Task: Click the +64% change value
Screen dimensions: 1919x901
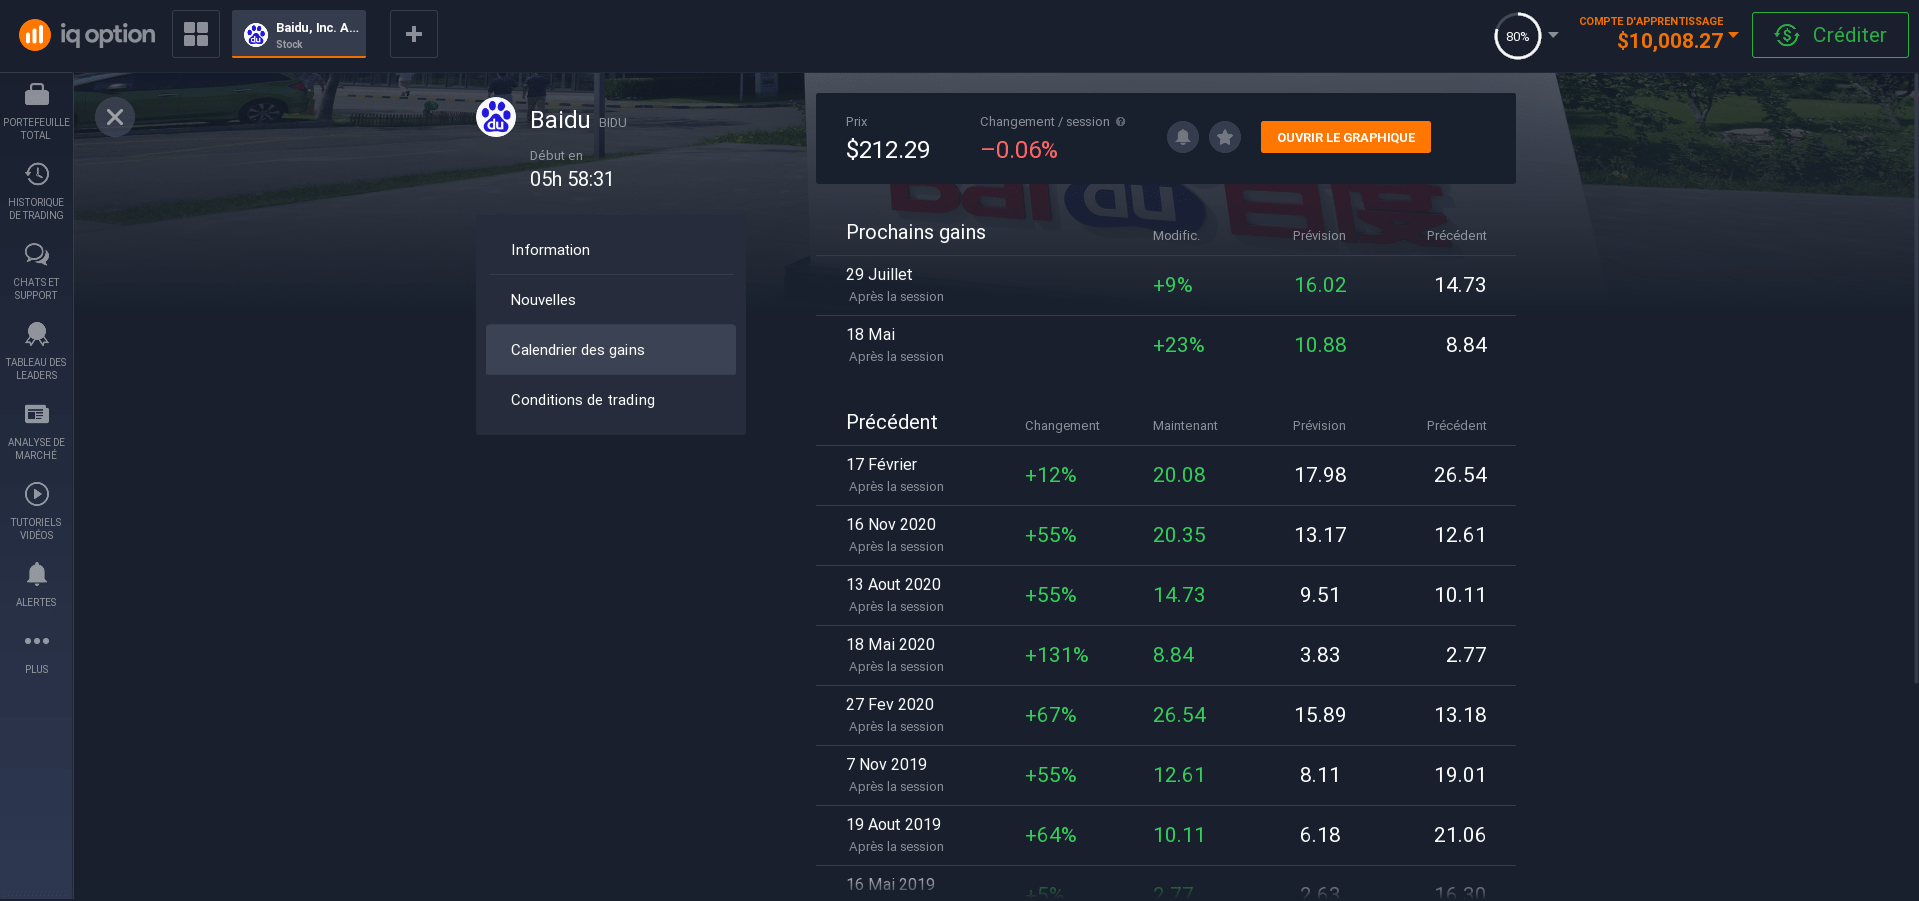Action: point(1051,835)
